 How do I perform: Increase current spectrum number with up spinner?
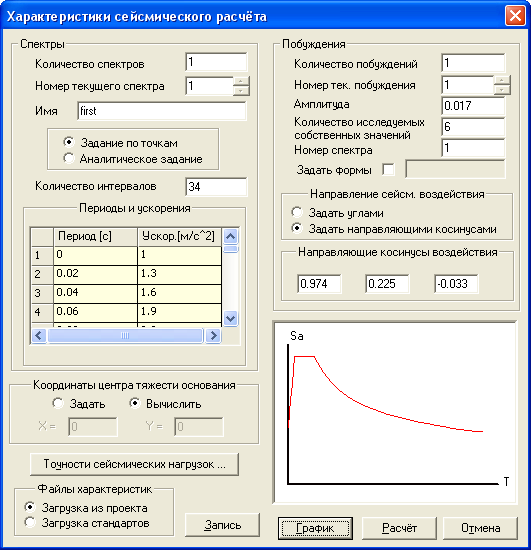click(241, 81)
